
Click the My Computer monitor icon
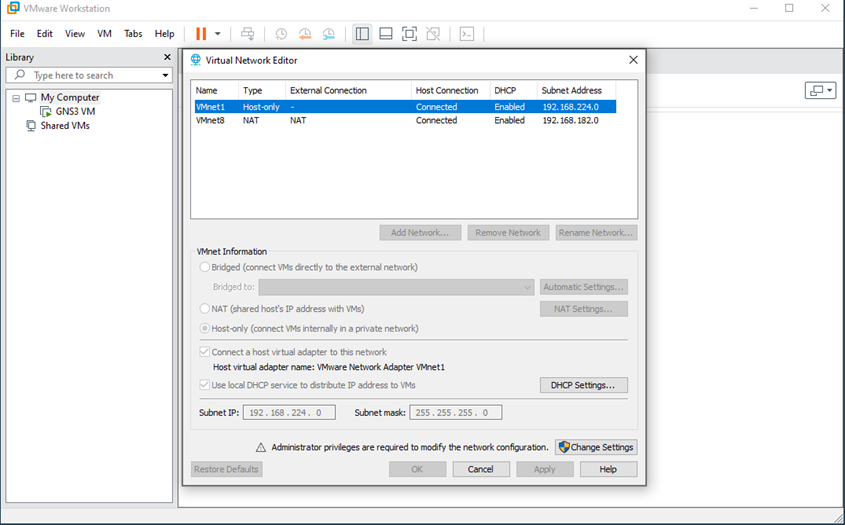[x=31, y=98]
